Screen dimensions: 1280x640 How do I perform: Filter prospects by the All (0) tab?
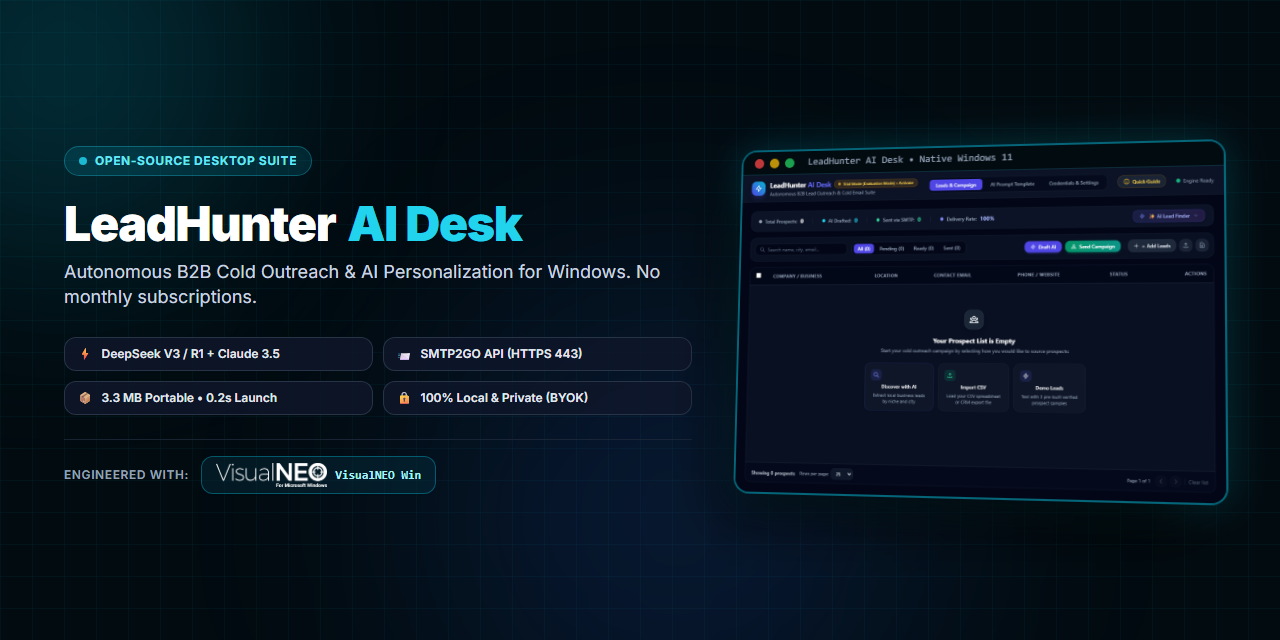863,249
